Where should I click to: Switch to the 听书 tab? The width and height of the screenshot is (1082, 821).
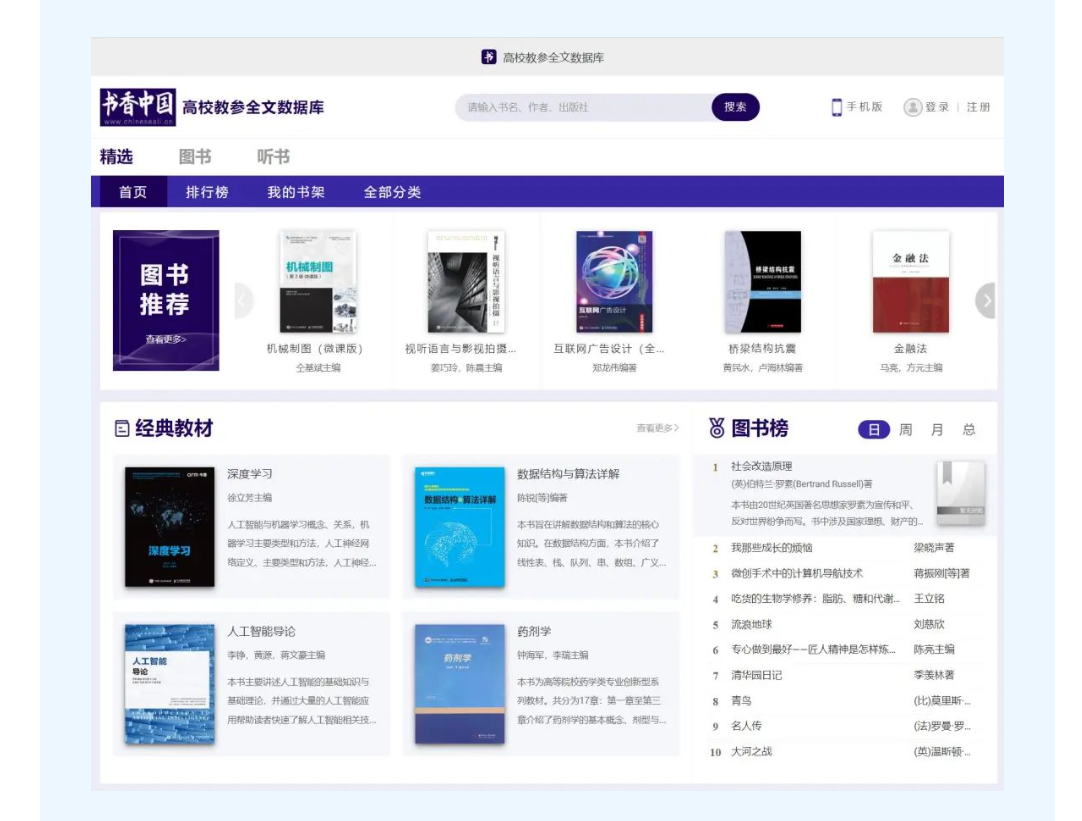pos(273,157)
